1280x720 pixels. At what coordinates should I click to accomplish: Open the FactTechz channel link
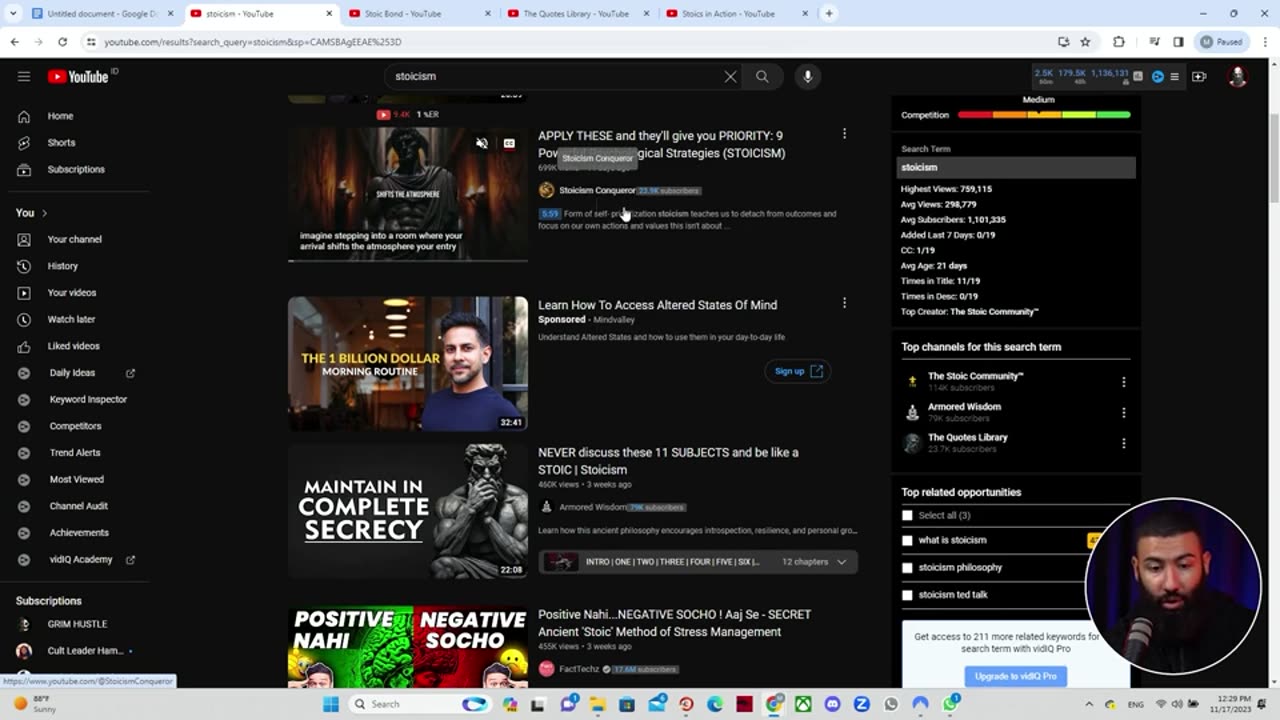[x=579, y=669]
